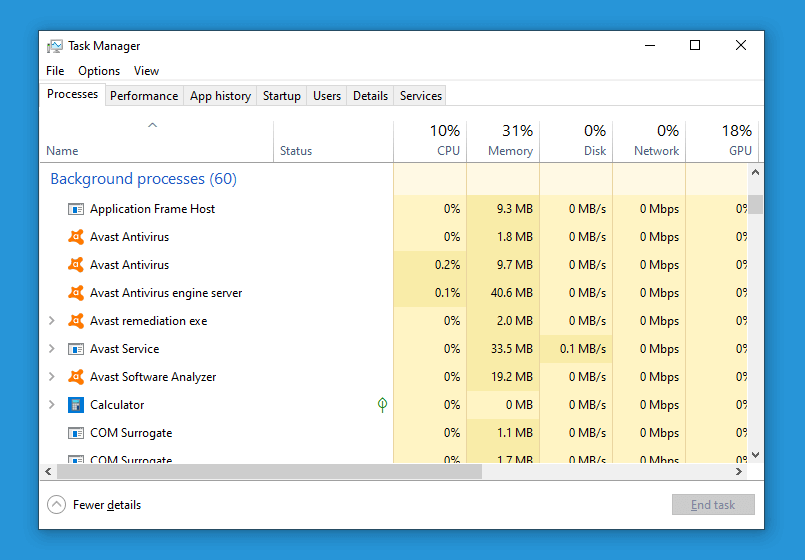Sort by the Memory column header
Screen dimensions: 805x560
click(x=503, y=142)
